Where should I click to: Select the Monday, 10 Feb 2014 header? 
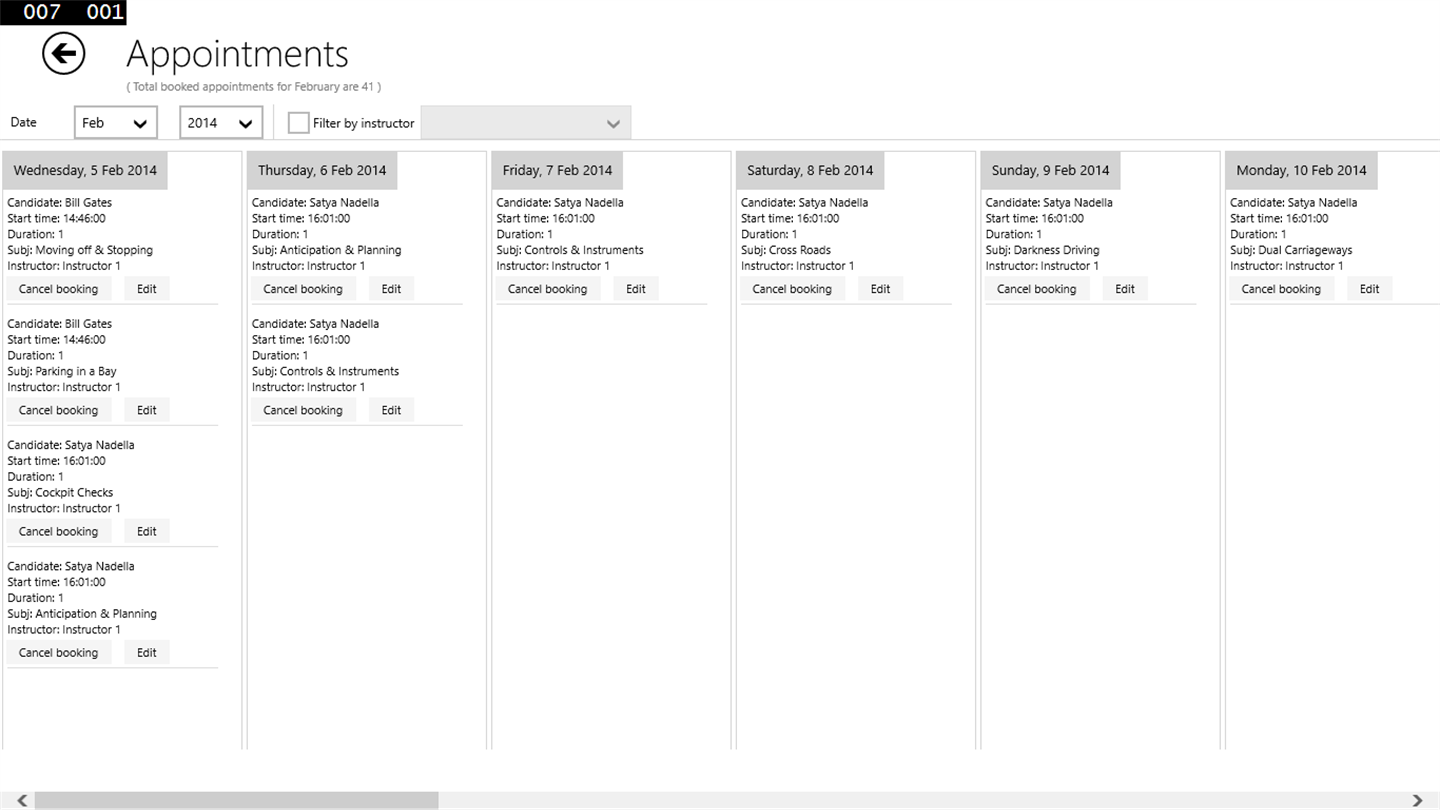[x=1301, y=170]
